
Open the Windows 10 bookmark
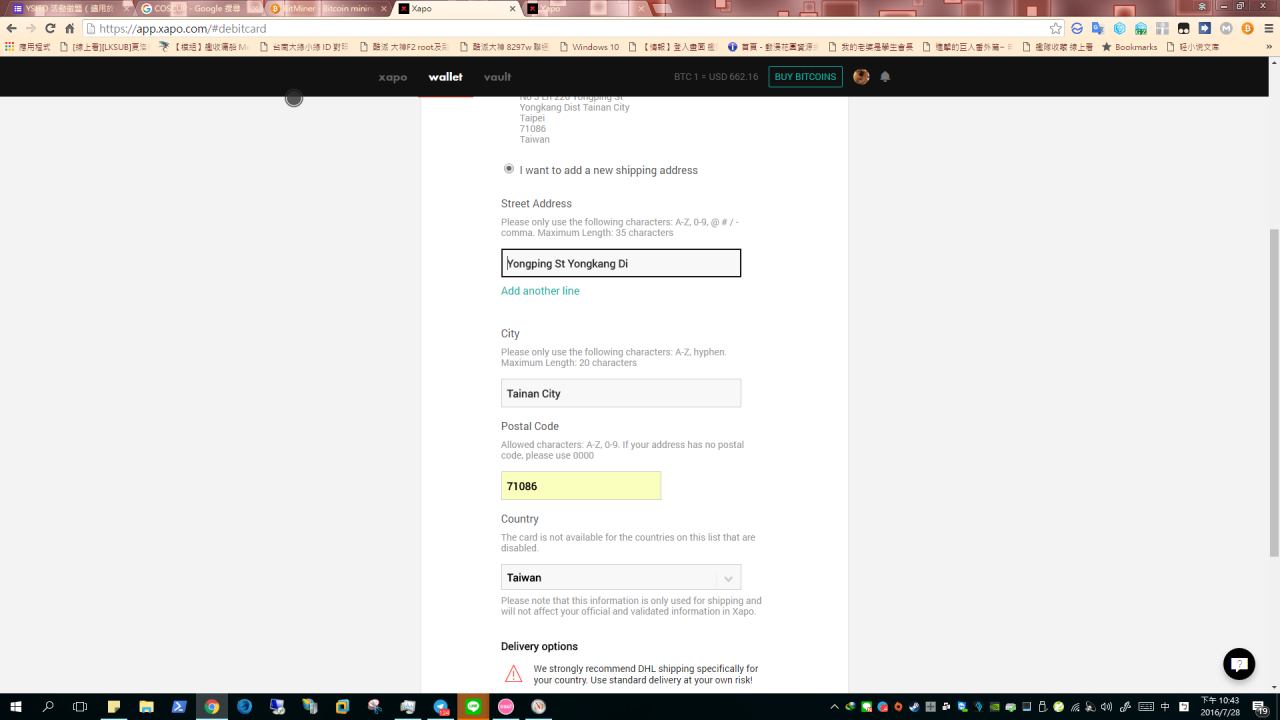(590, 47)
